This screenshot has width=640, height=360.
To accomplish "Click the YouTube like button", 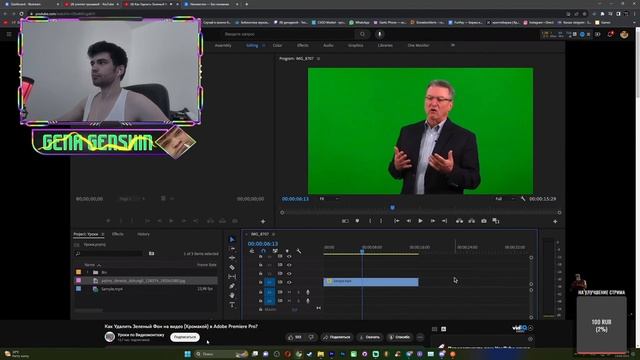I will (x=295, y=337).
